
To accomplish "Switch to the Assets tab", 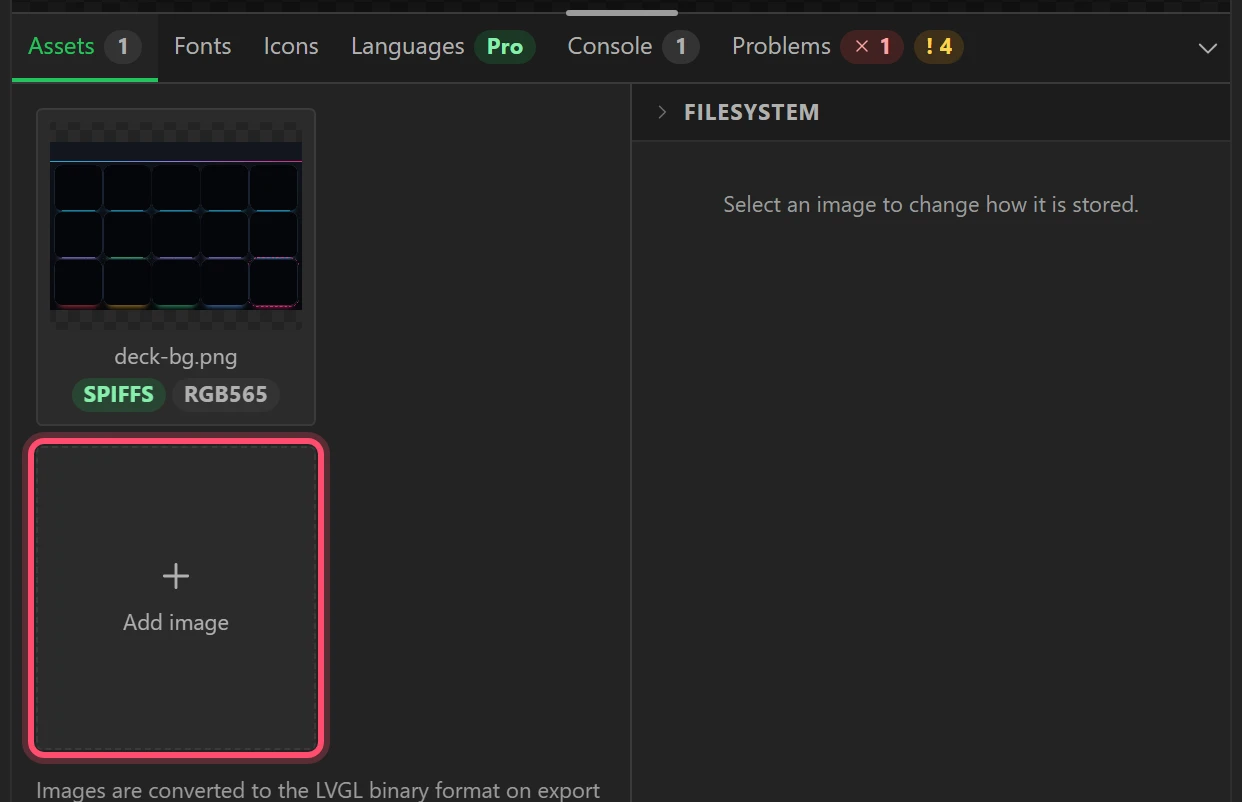I will (x=84, y=47).
